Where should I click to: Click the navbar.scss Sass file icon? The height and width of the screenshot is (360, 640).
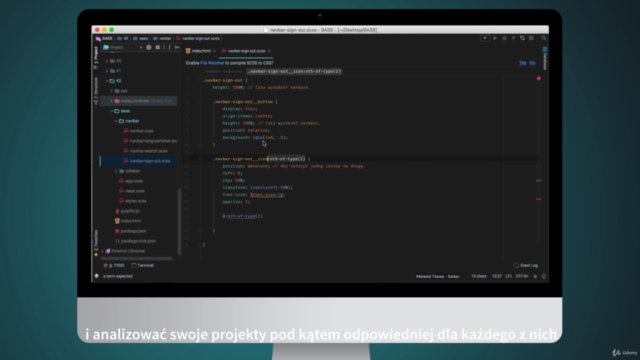126,131
